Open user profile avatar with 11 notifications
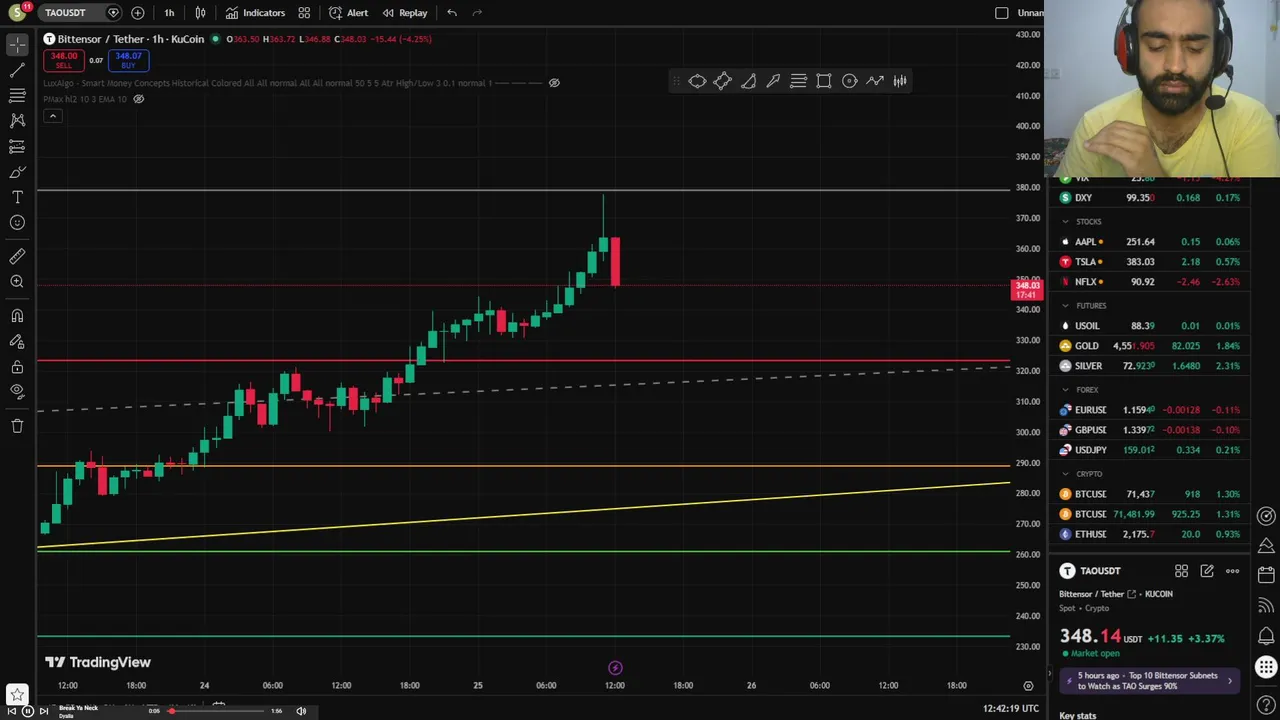This screenshot has width=1280, height=720. click(x=18, y=13)
